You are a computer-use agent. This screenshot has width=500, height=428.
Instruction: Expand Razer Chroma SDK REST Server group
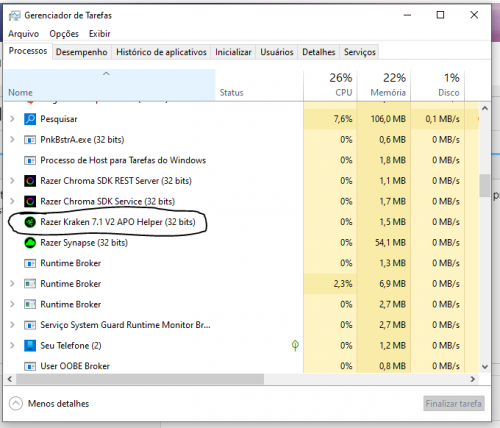[12, 181]
